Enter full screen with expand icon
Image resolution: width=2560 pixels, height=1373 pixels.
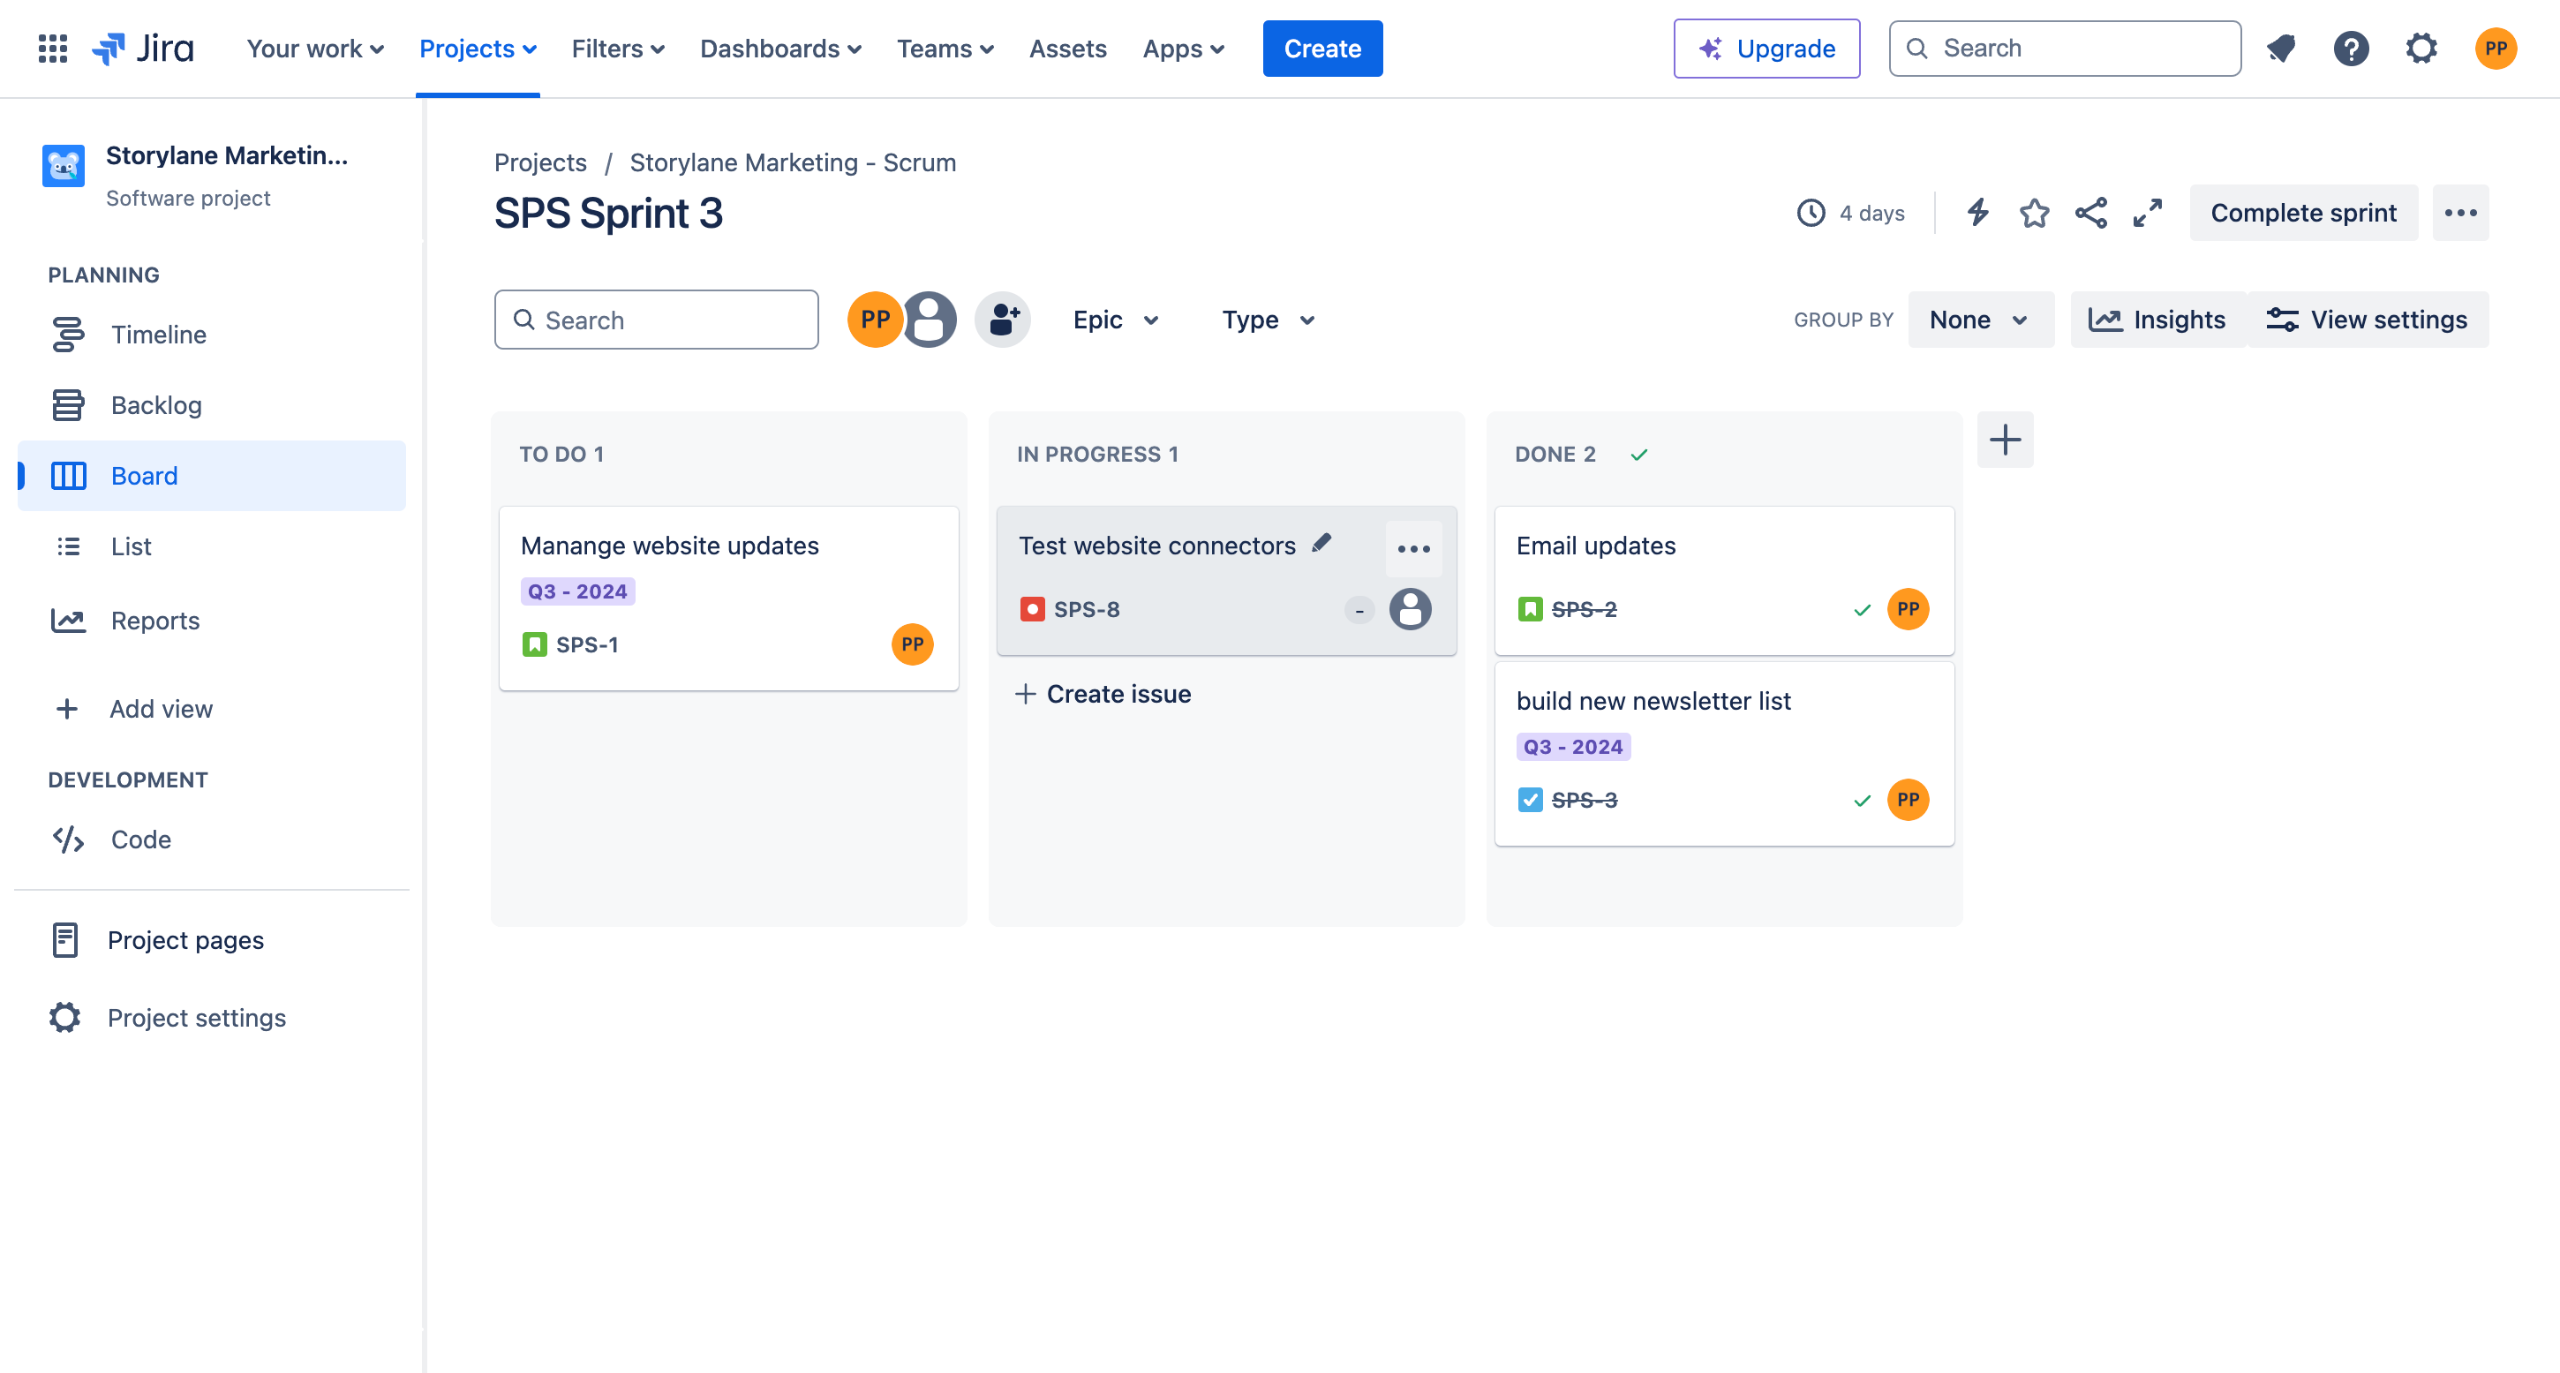coord(2147,213)
